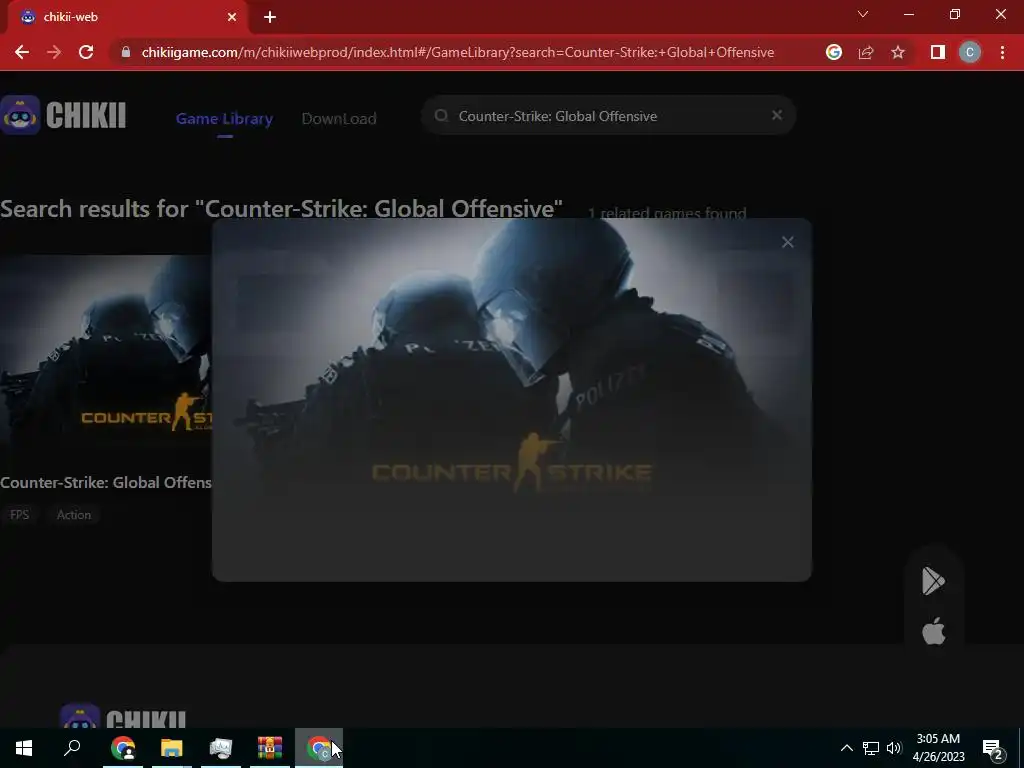Open the Chikii logo home link
1024x768 pixels.
tap(63, 116)
